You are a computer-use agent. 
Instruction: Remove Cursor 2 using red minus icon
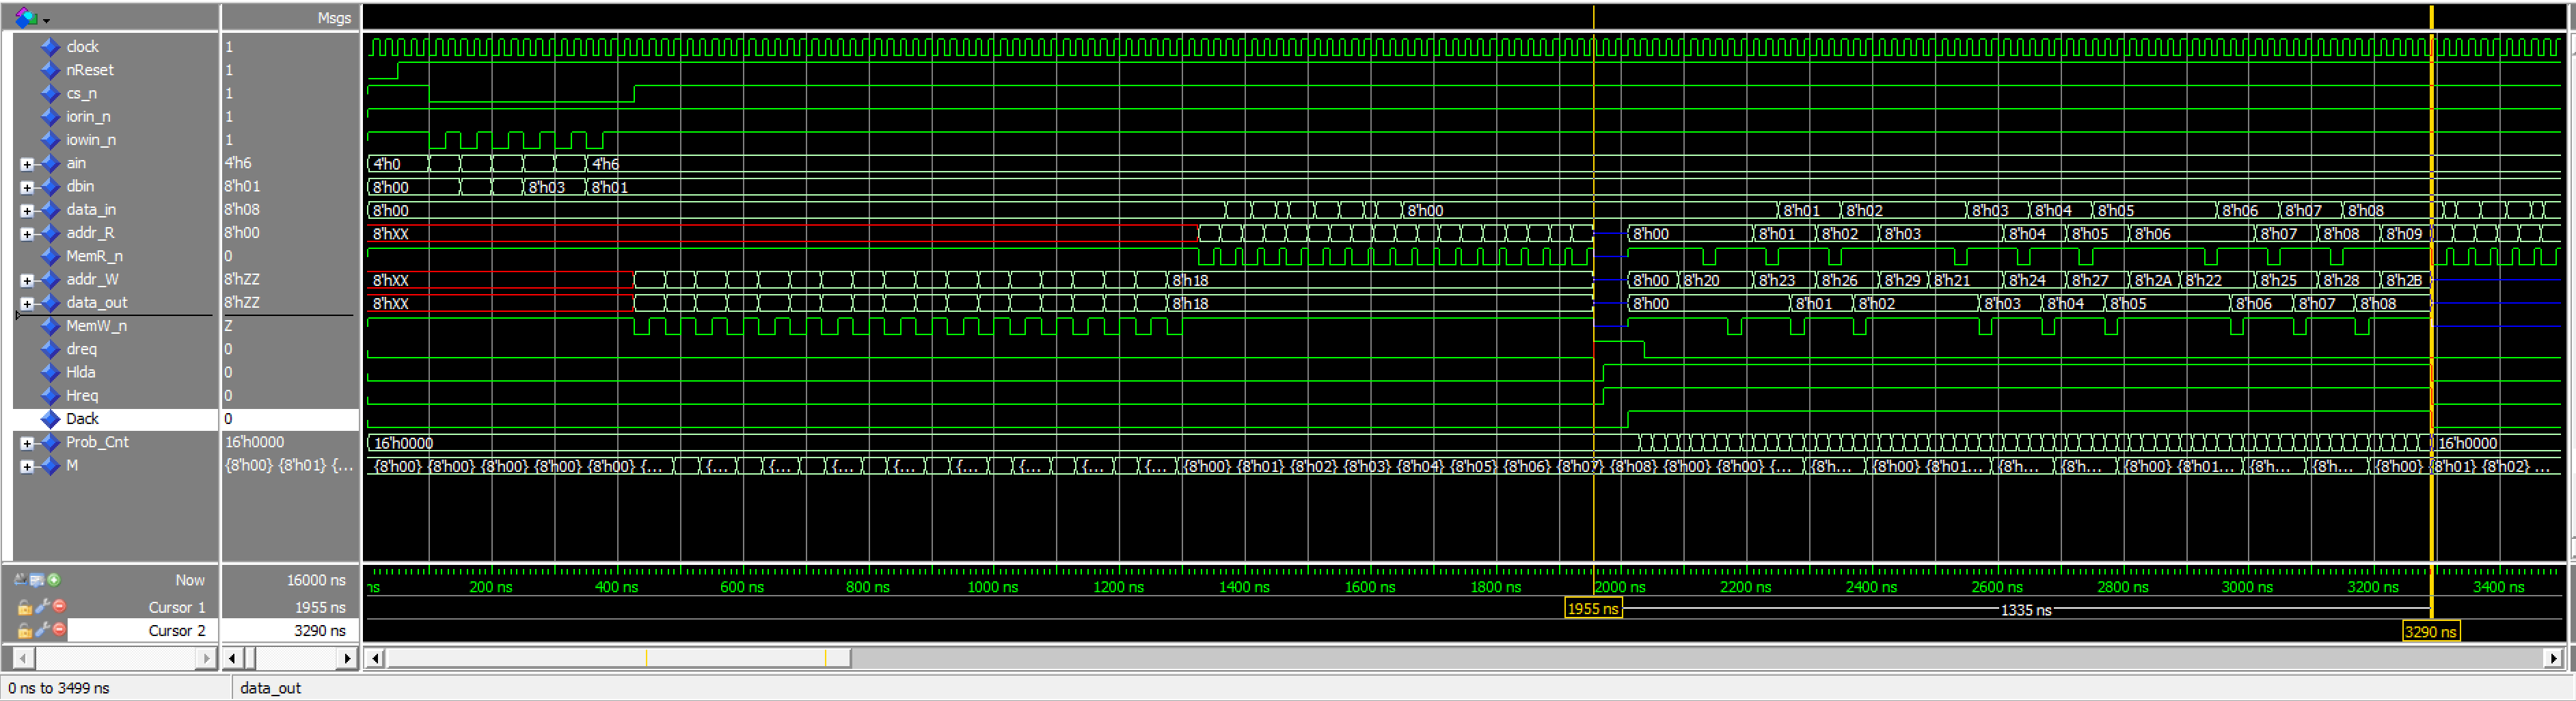(x=59, y=629)
